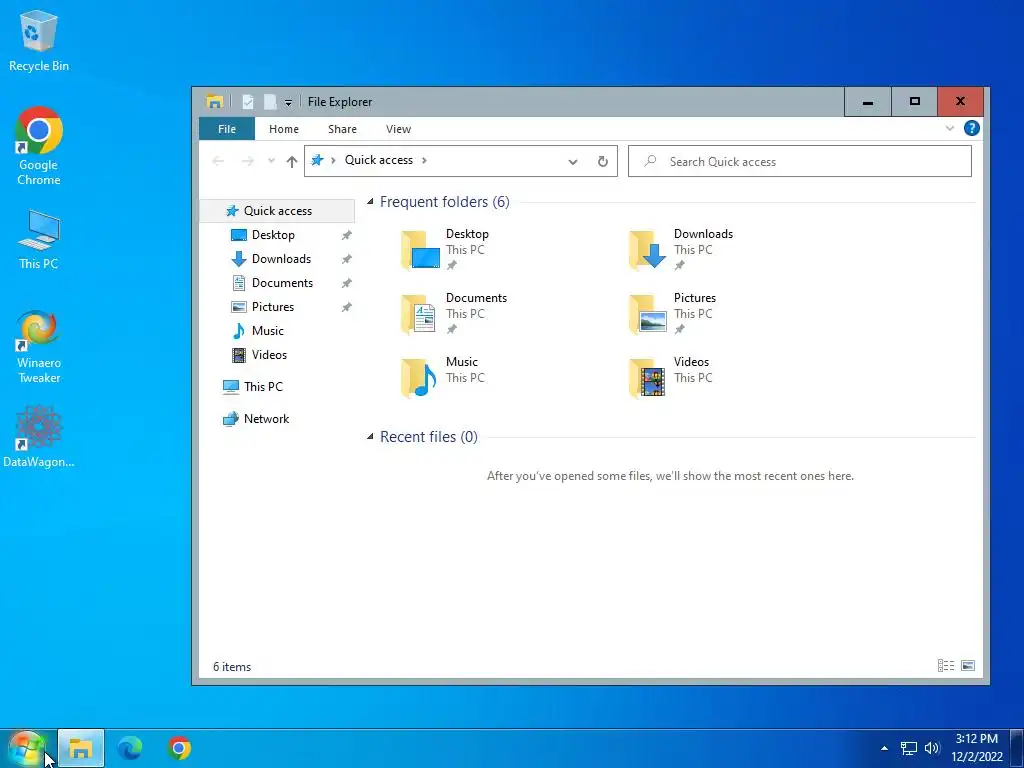
Task: Open the Start menu
Action: (27, 748)
